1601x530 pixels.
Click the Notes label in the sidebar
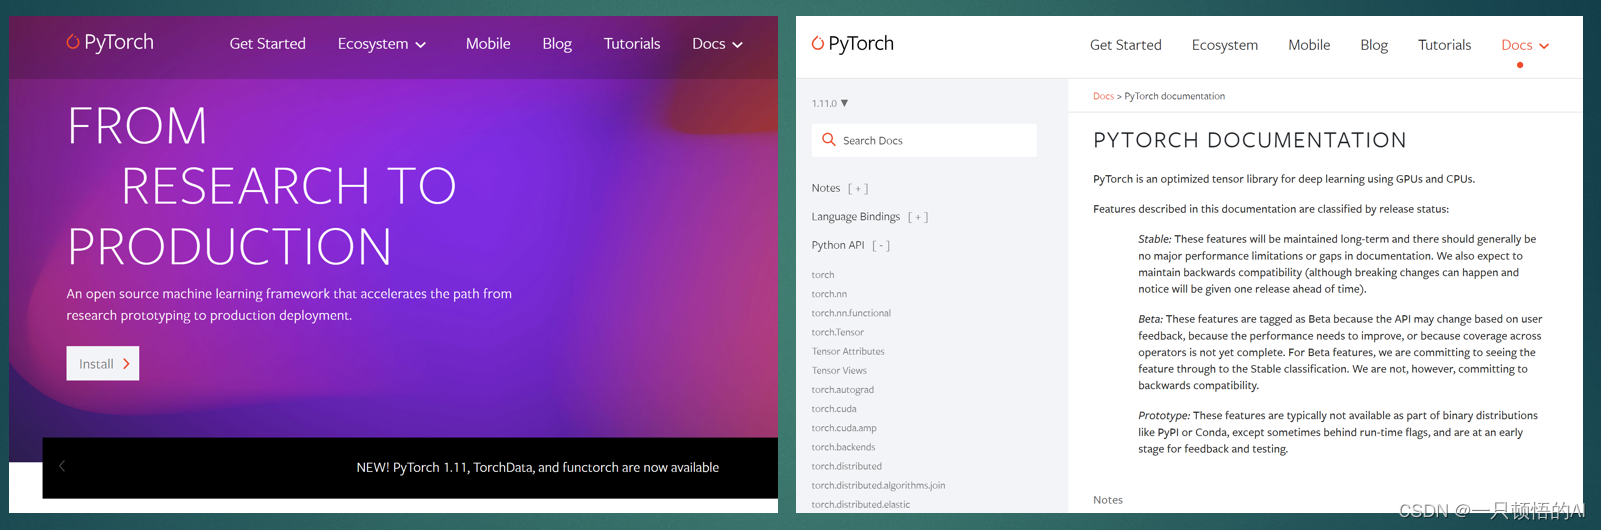[x=826, y=188]
